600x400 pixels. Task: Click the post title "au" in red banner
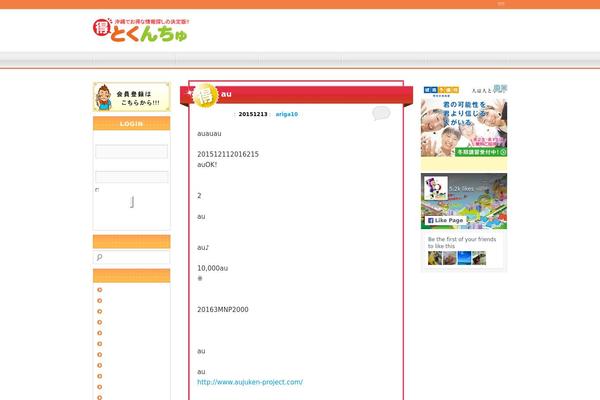pyautogui.click(x=226, y=94)
